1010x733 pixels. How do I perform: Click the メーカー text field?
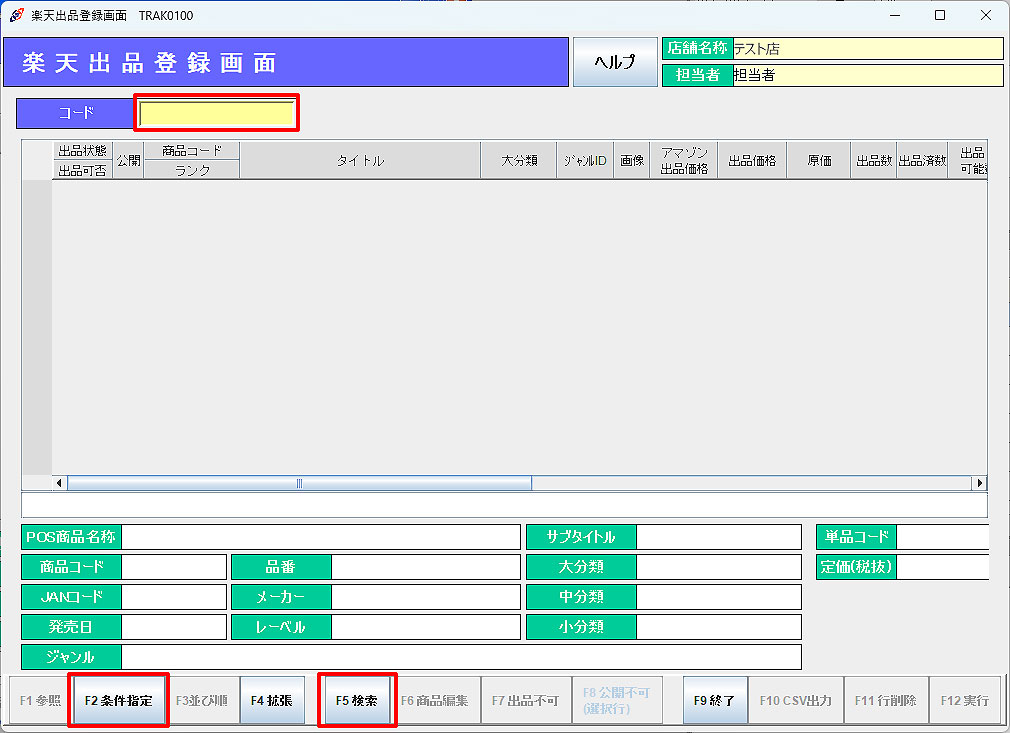[x=425, y=597]
